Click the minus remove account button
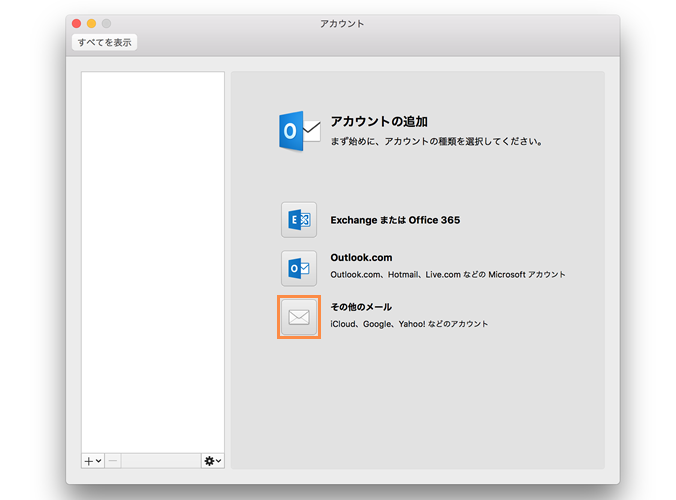Screen dimensions: 676x500 pos(113,461)
